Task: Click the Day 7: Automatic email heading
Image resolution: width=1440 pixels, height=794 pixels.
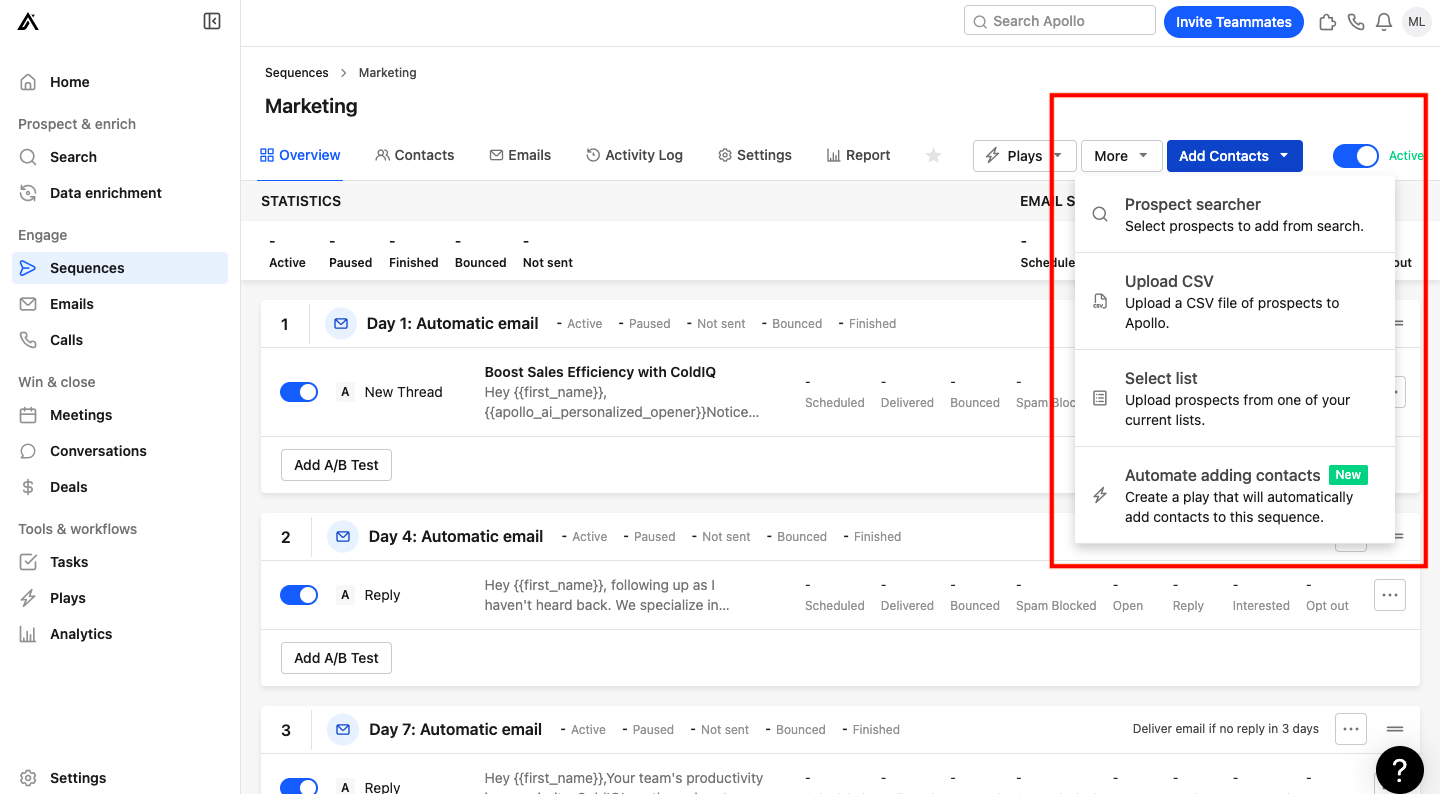Action: (x=456, y=729)
